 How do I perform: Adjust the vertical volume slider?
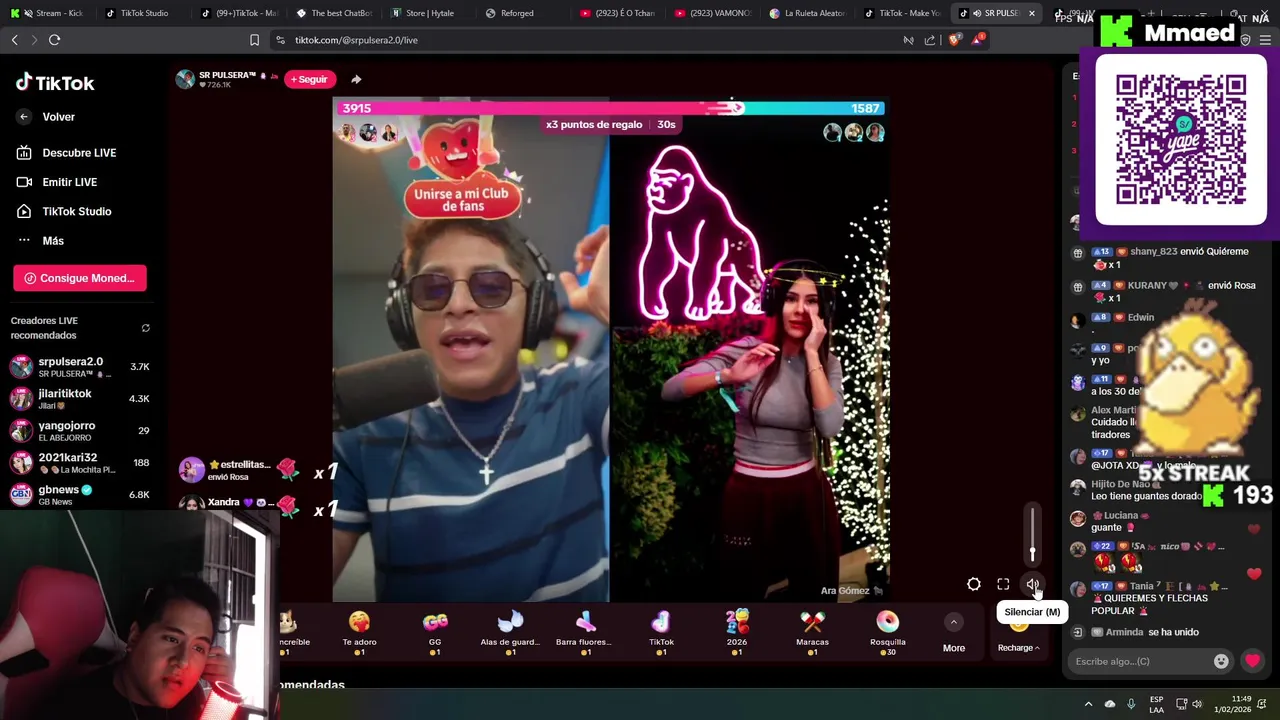pos(1033,534)
